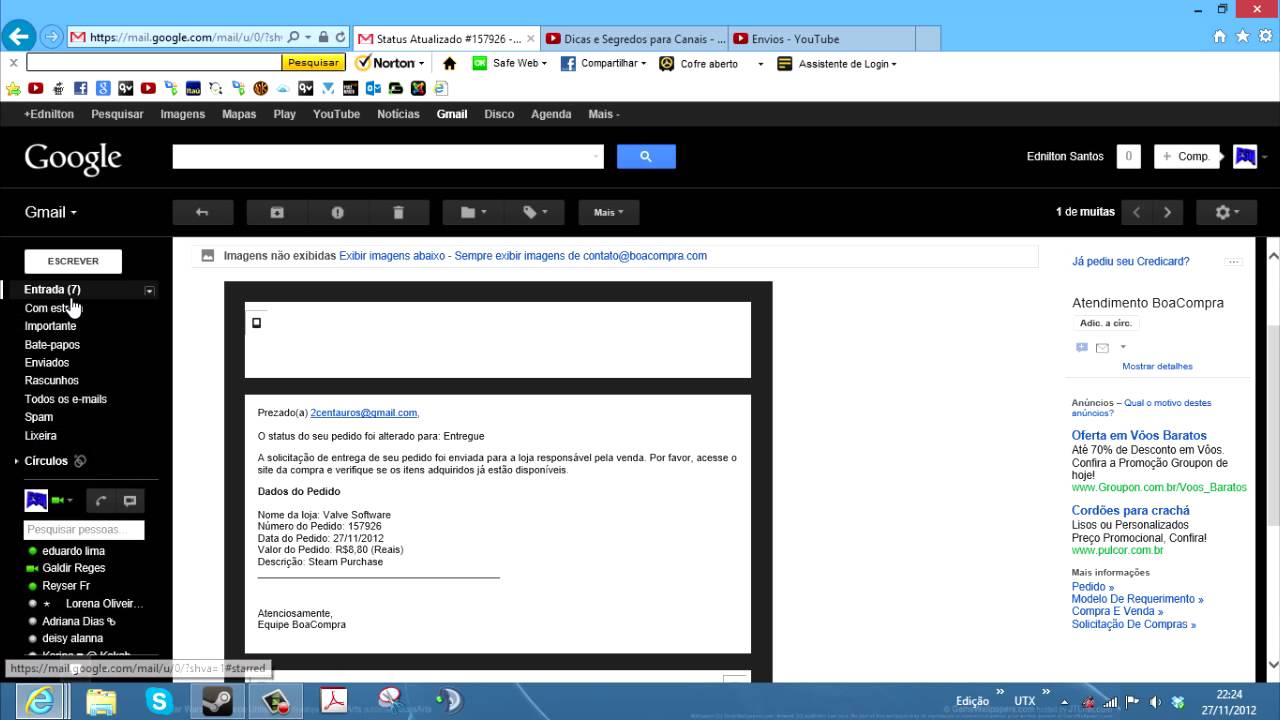Switch to the 'Dicas e Segredos para Canais' tab
The image size is (1280, 720).
[x=636, y=39]
